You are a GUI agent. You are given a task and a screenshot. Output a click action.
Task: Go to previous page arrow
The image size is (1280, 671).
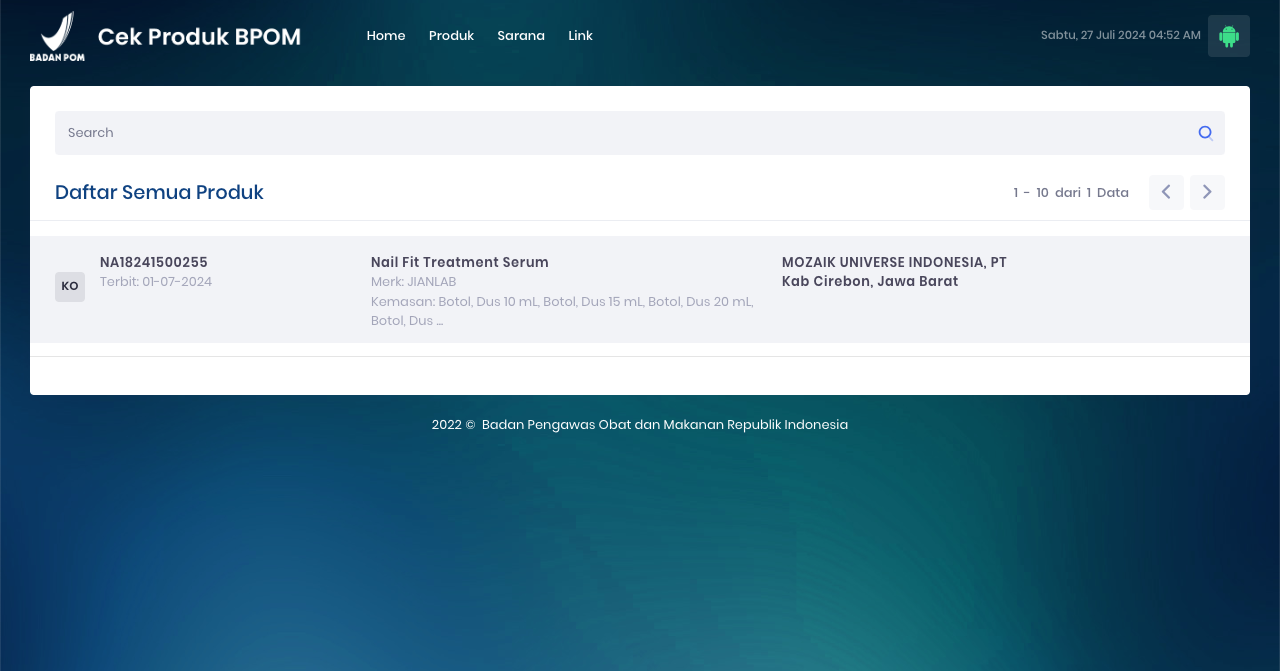click(1166, 192)
